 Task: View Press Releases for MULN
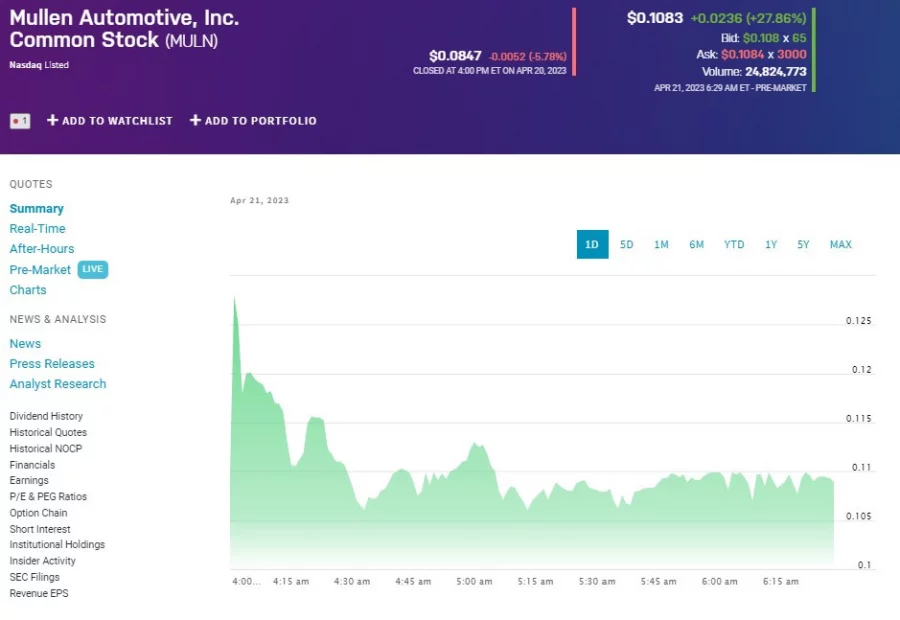tap(52, 363)
